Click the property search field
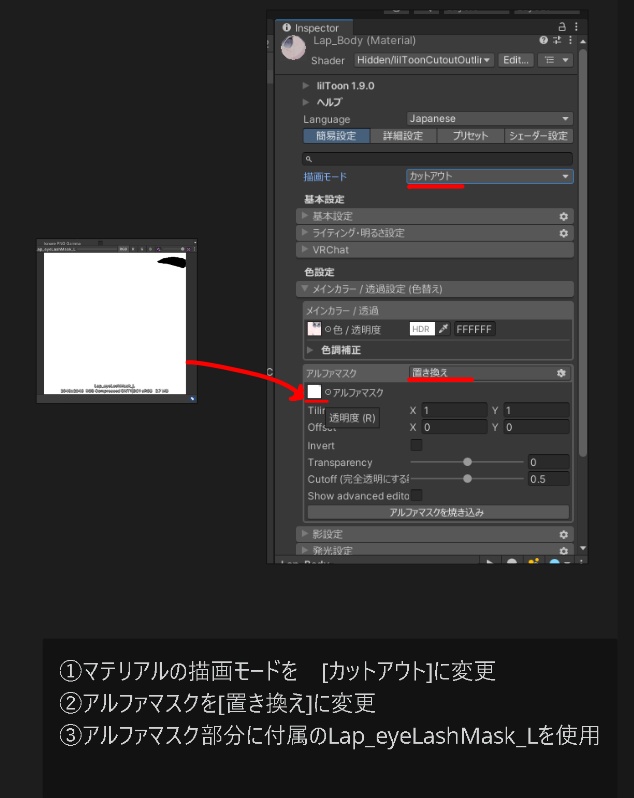634x798 pixels. point(437,159)
